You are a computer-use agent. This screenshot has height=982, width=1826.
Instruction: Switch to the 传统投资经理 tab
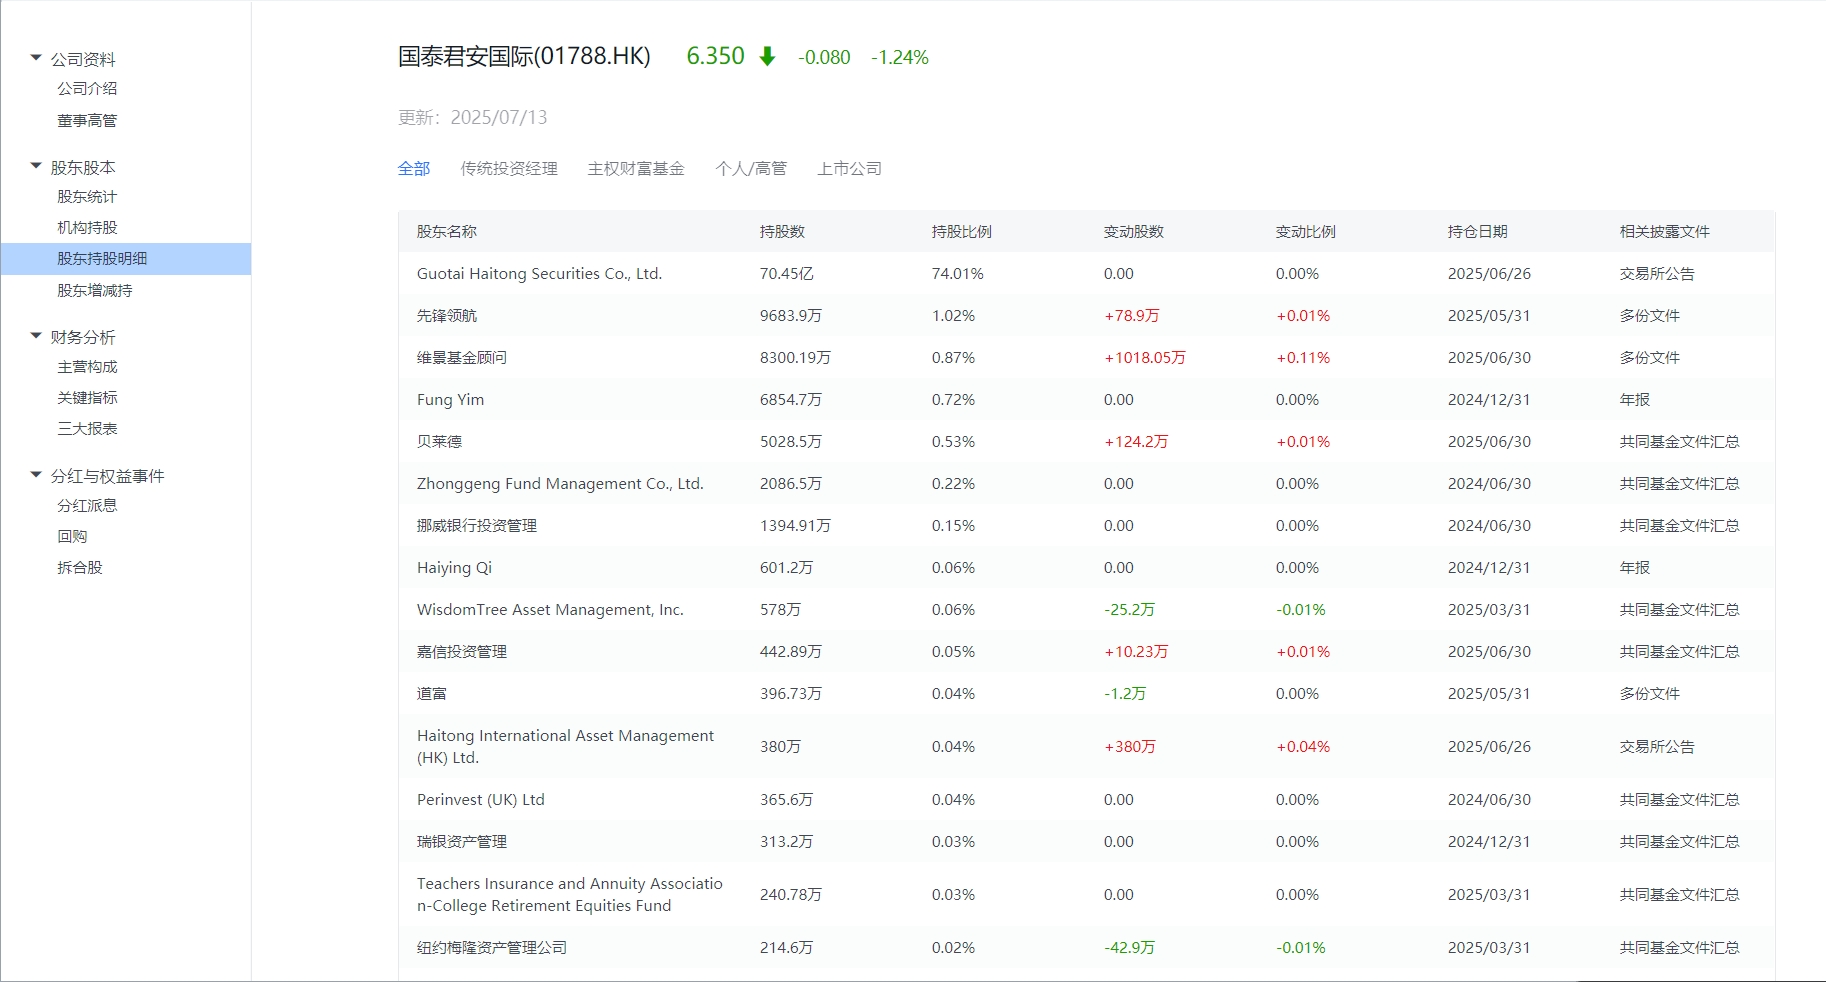509,169
